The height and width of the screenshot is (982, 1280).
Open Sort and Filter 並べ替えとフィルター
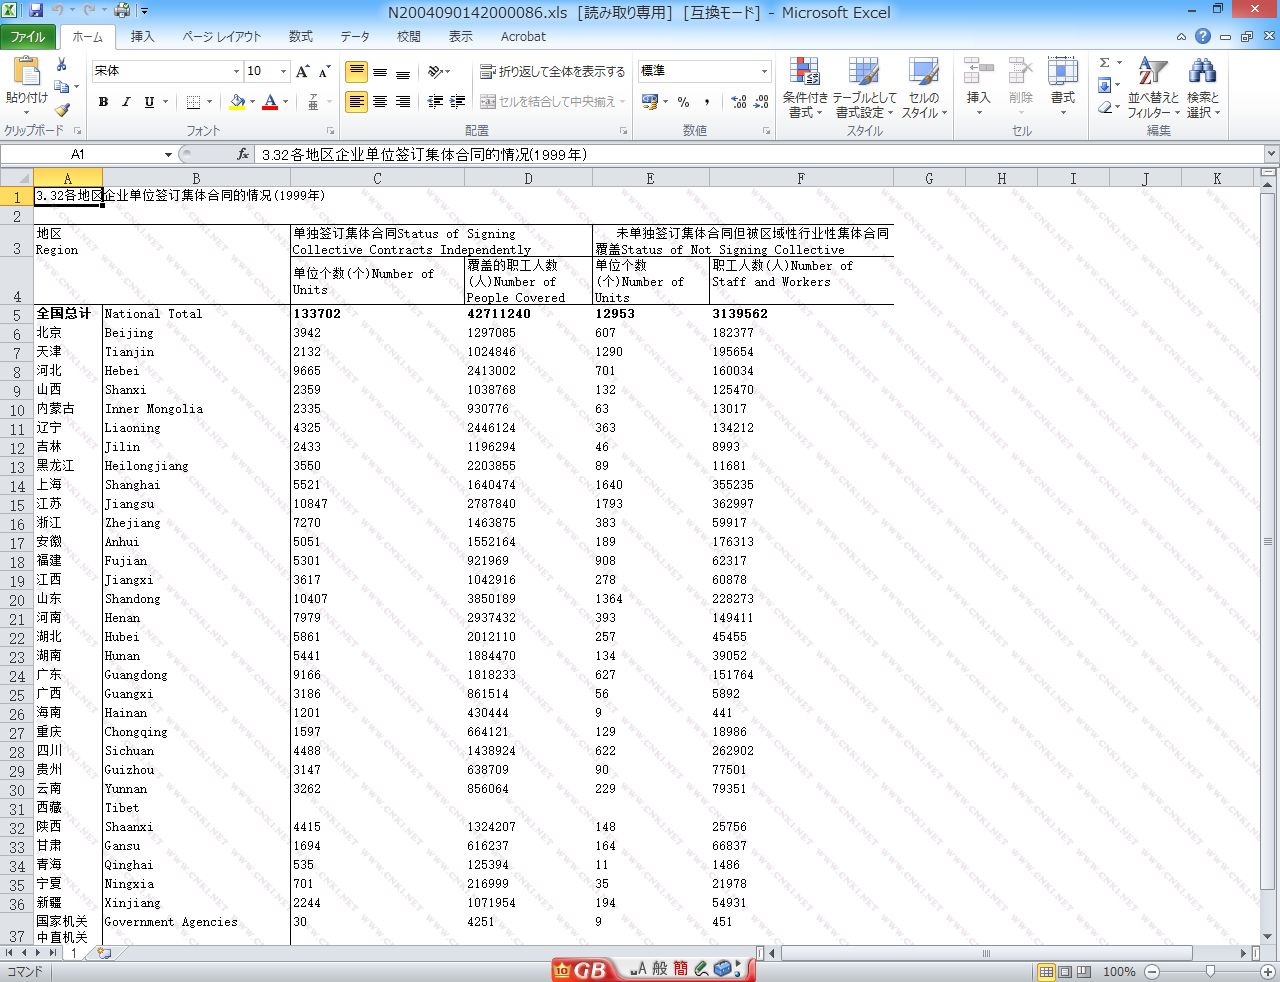[x=1153, y=88]
